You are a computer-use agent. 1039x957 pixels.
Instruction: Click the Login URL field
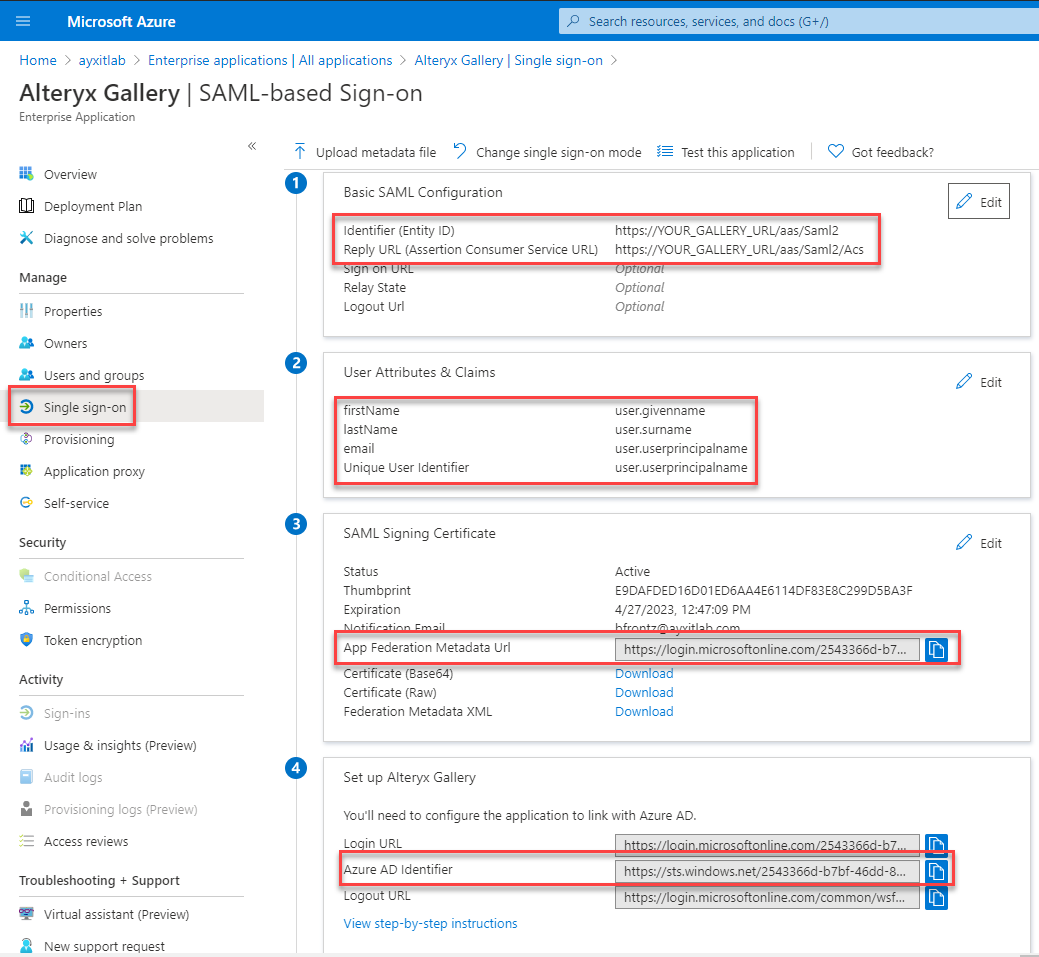click(x=767, y=845)
